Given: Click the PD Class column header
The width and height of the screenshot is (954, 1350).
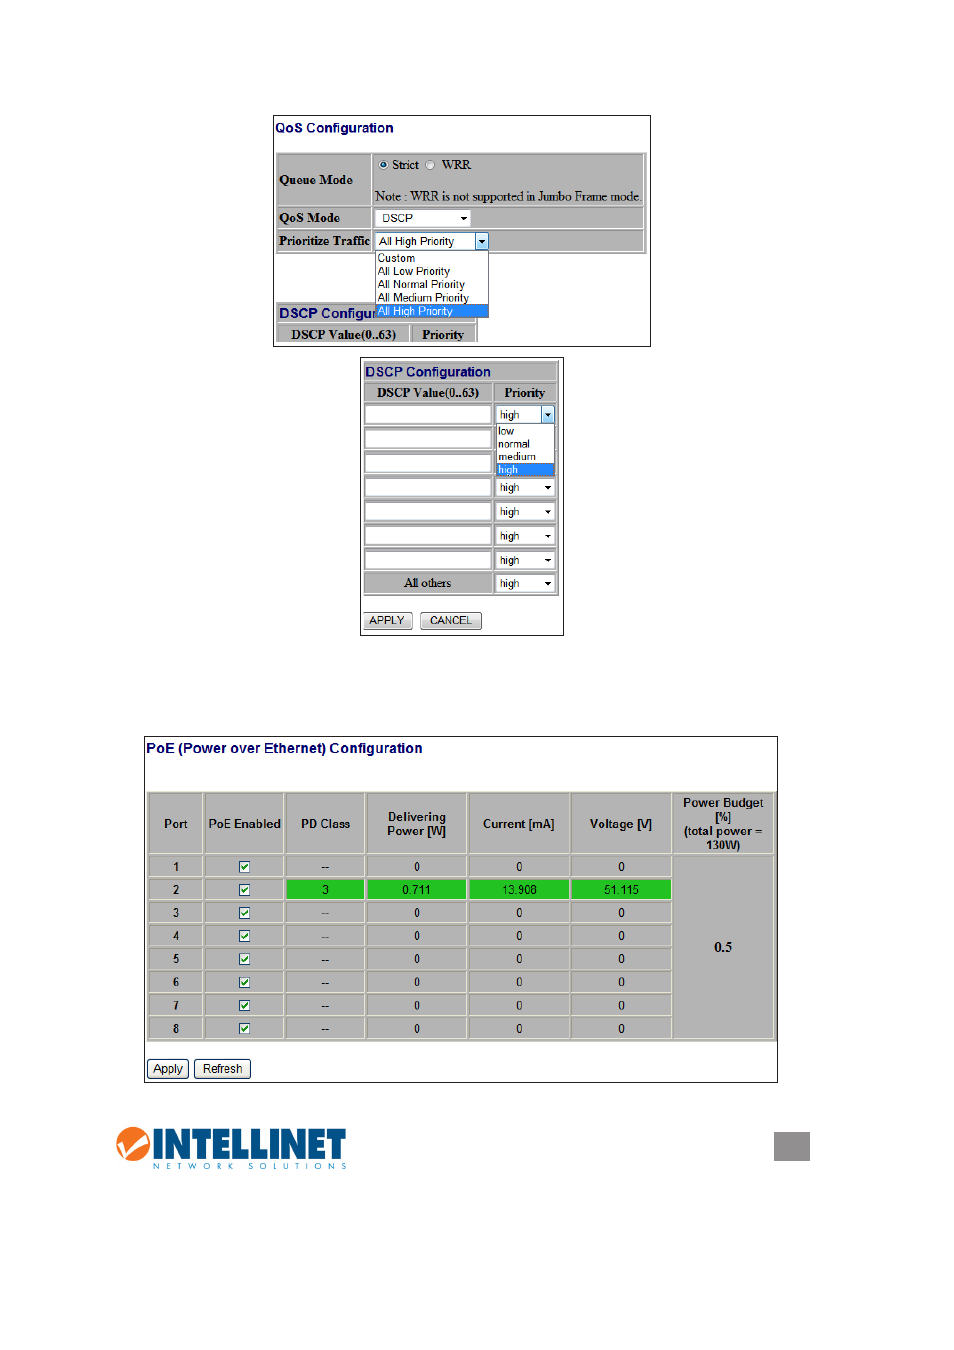Looking at the screenshot, I should pos(325,824).
